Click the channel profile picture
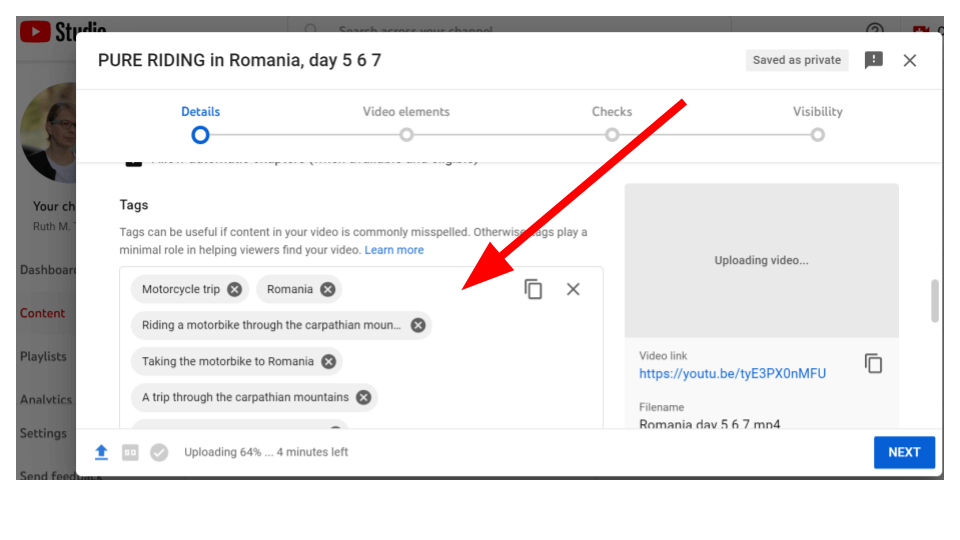Viewport: 960px width, 540px height. tap(49, 132)
